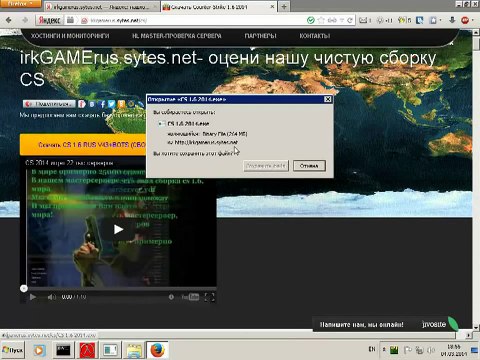
Task: Click the browser forward arrow
Action: [25, 20]
